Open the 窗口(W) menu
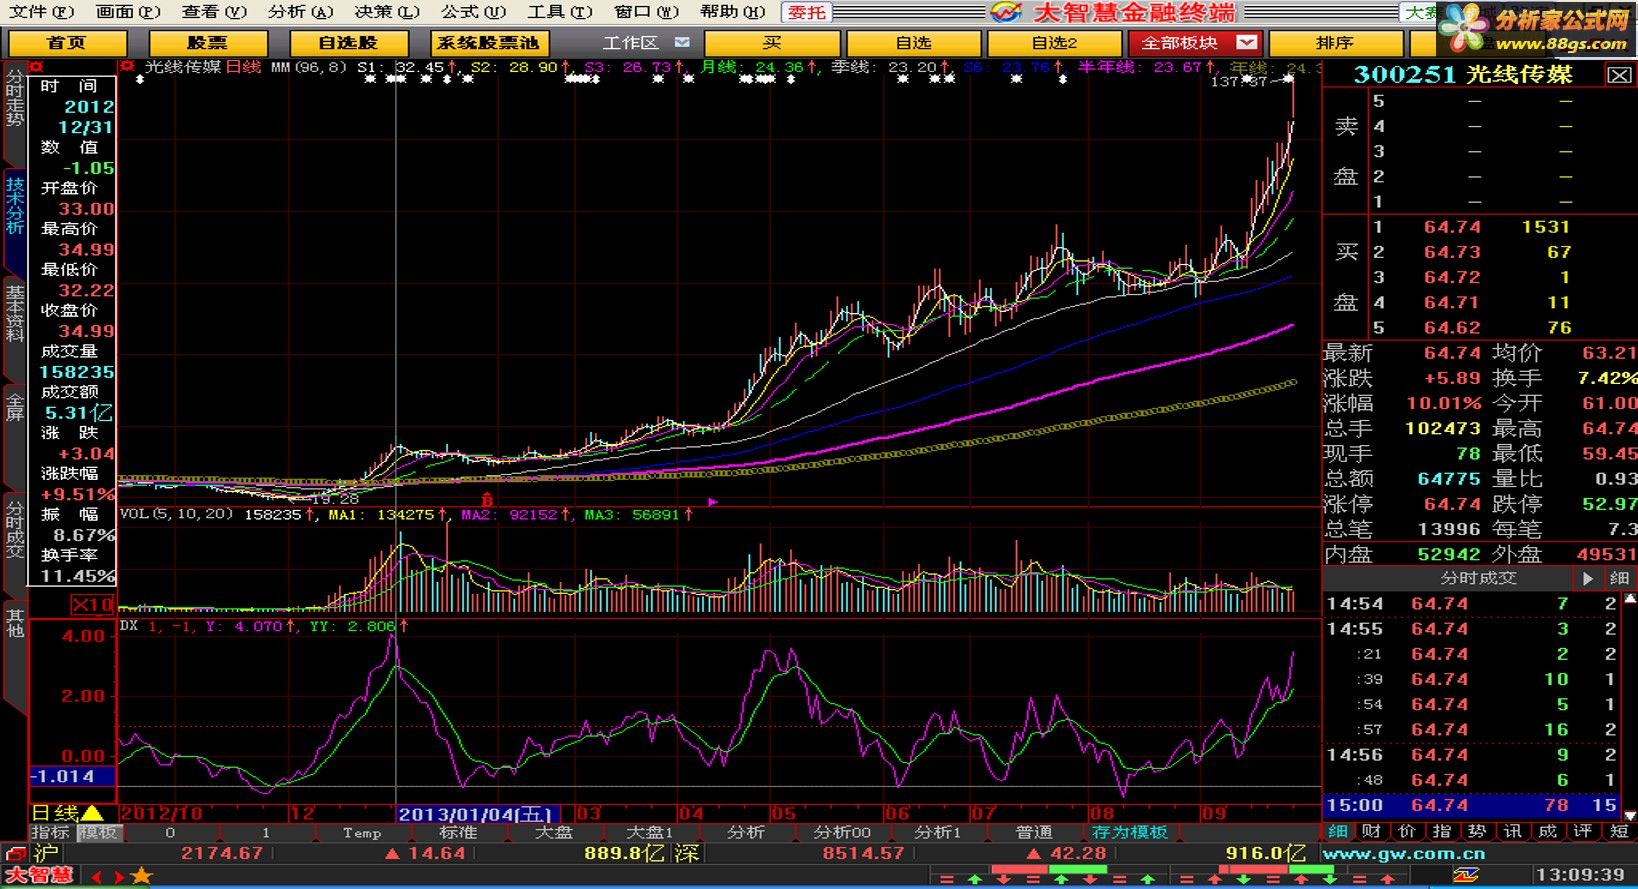 click(x=646, y=12)
